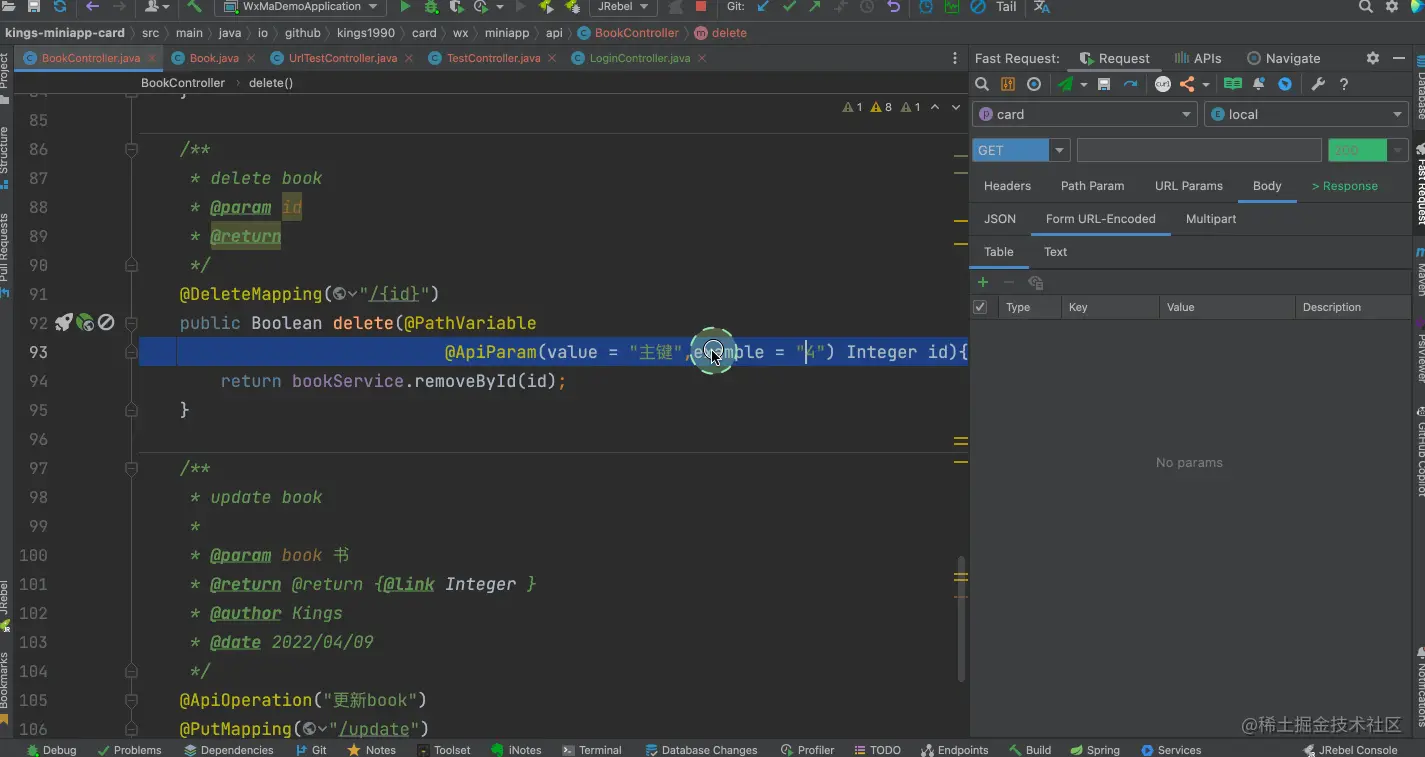Select the Multipart body type tab
Screen dimensions: 1425x757
1211,219
